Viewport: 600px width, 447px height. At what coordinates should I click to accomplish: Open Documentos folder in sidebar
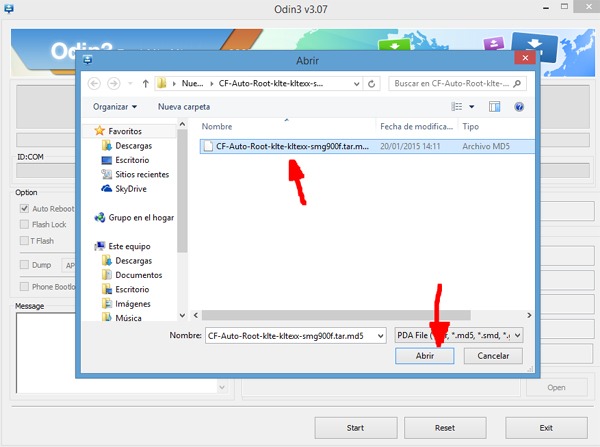pyautogui.click(x=139, y=275)
